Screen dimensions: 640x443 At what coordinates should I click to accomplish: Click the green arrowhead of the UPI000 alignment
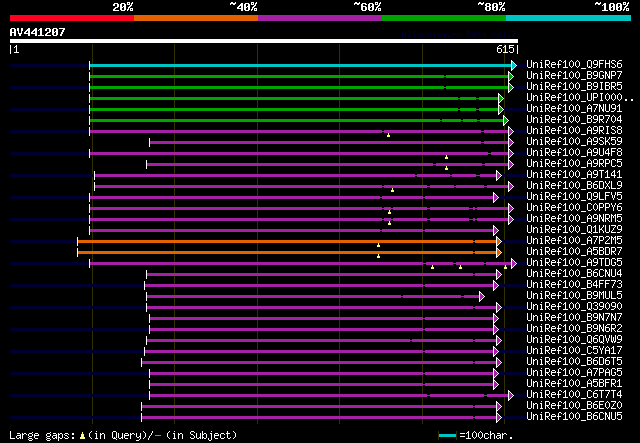click(501, 98)
